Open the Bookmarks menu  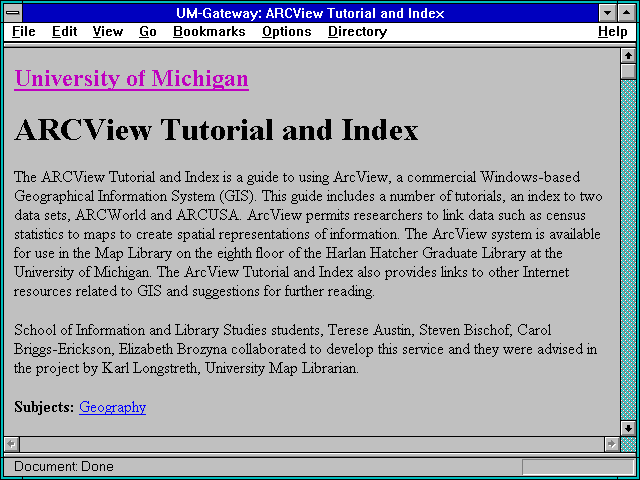(209, 32)
